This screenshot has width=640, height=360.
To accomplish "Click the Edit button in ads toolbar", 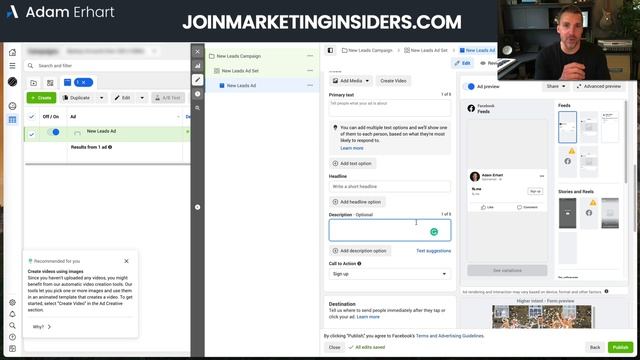I will [x=122, y=98].
